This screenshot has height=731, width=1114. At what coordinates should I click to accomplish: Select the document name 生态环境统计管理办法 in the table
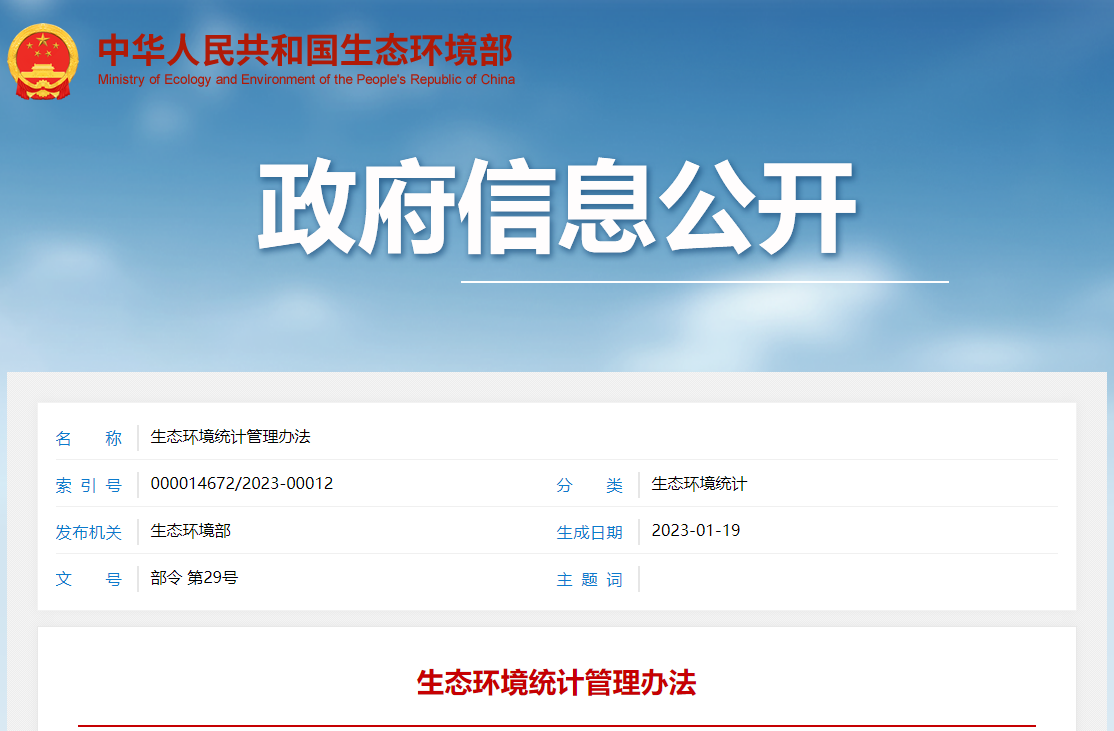click(x=230, y=436)
